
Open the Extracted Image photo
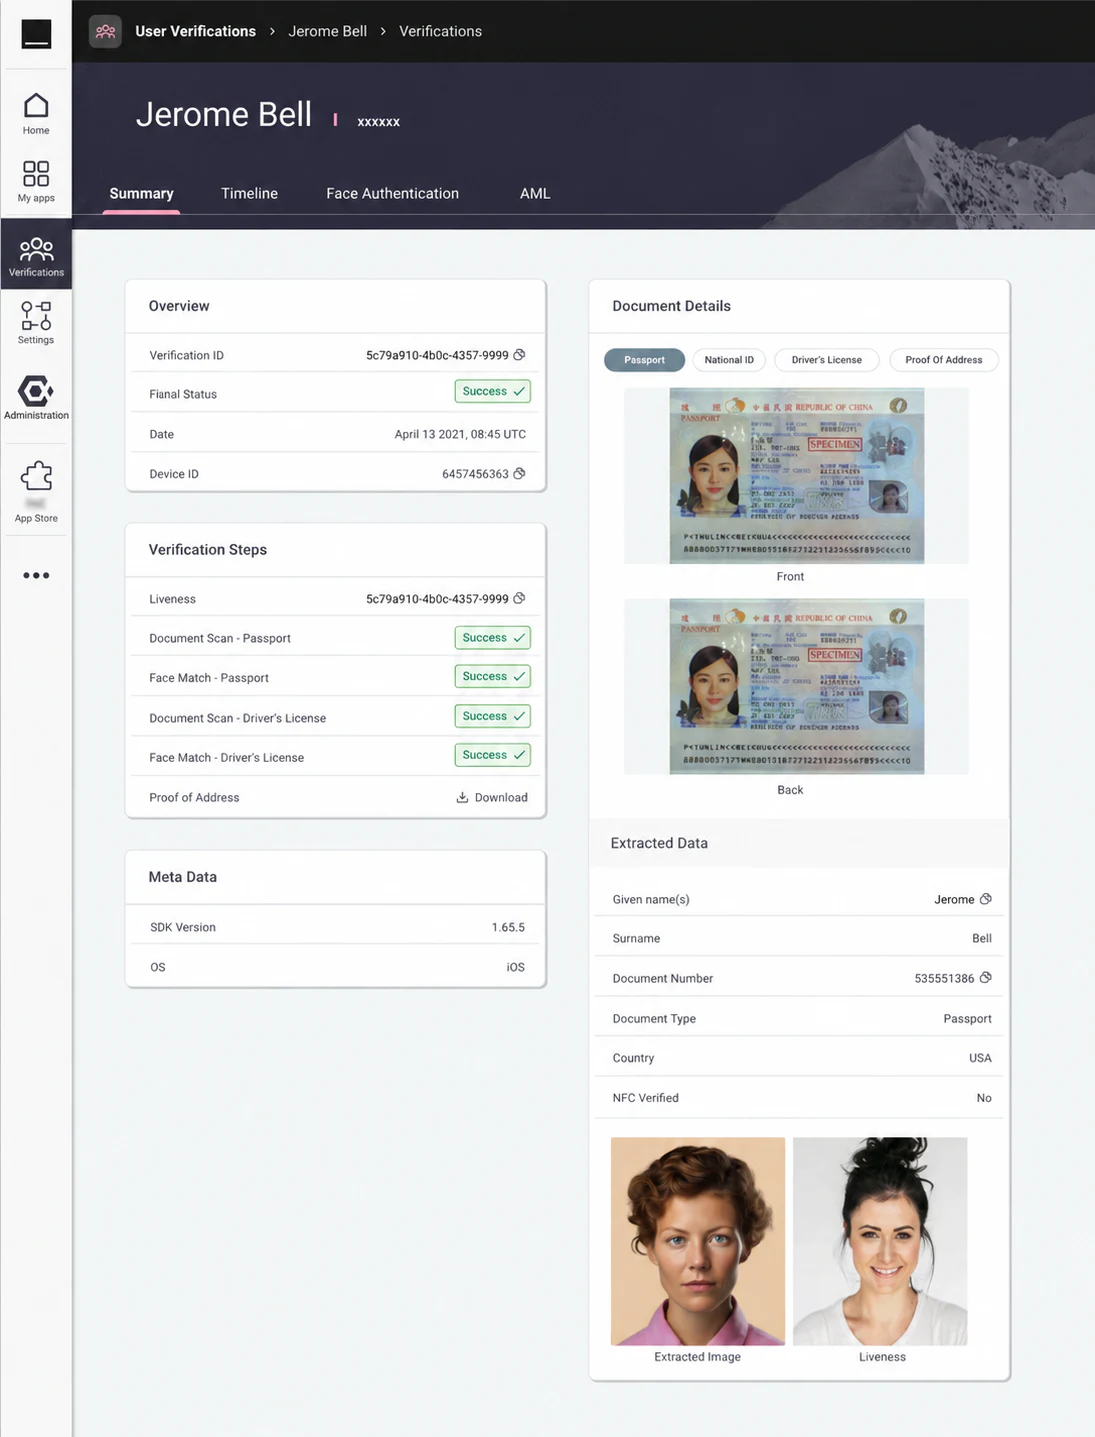(x=698, y=1241)
